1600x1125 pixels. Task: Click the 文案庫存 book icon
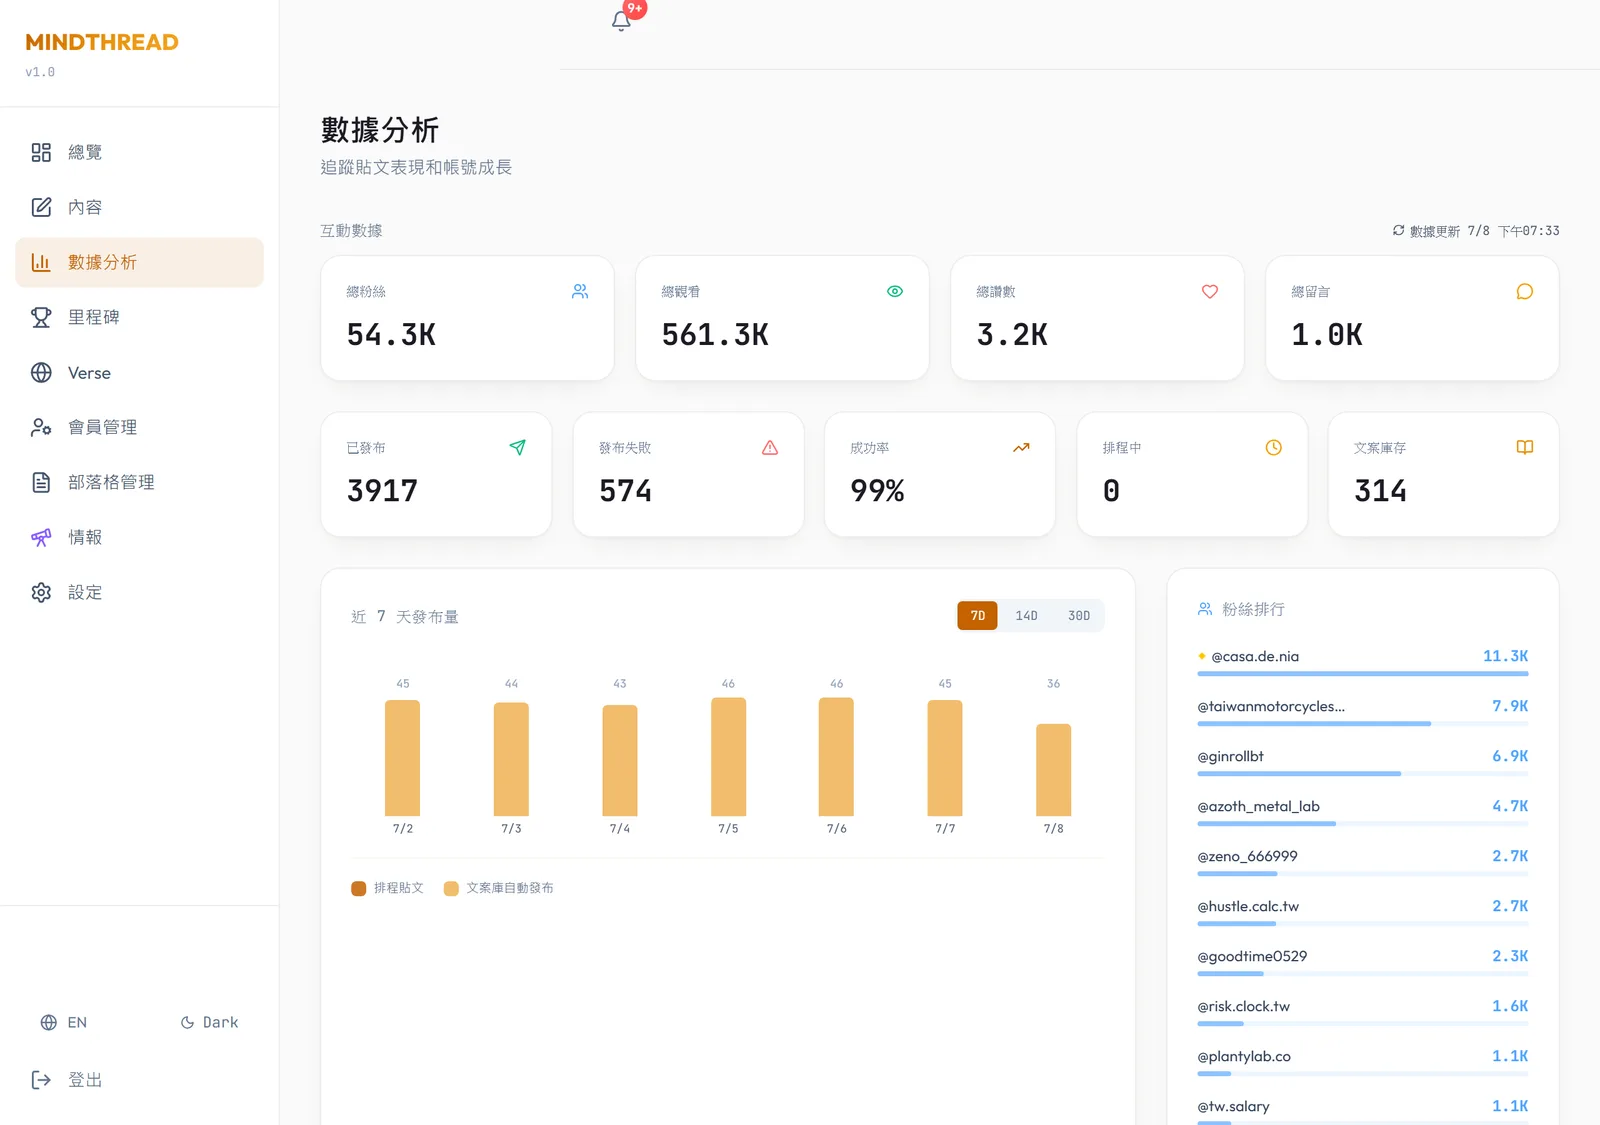(x=1525, y=447)
